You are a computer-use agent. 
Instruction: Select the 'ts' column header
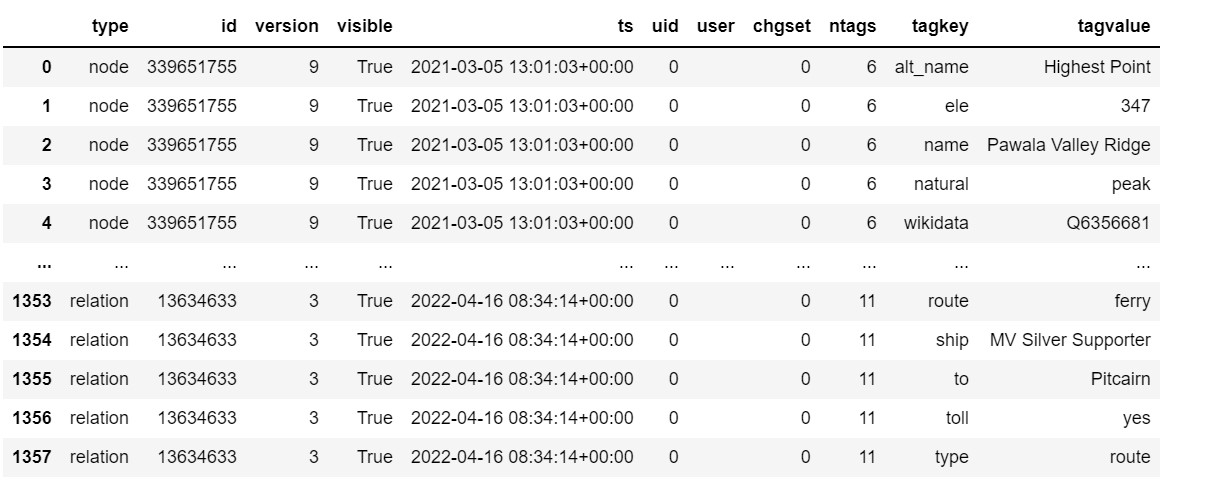pyautogui.click(x=625, y=27)
